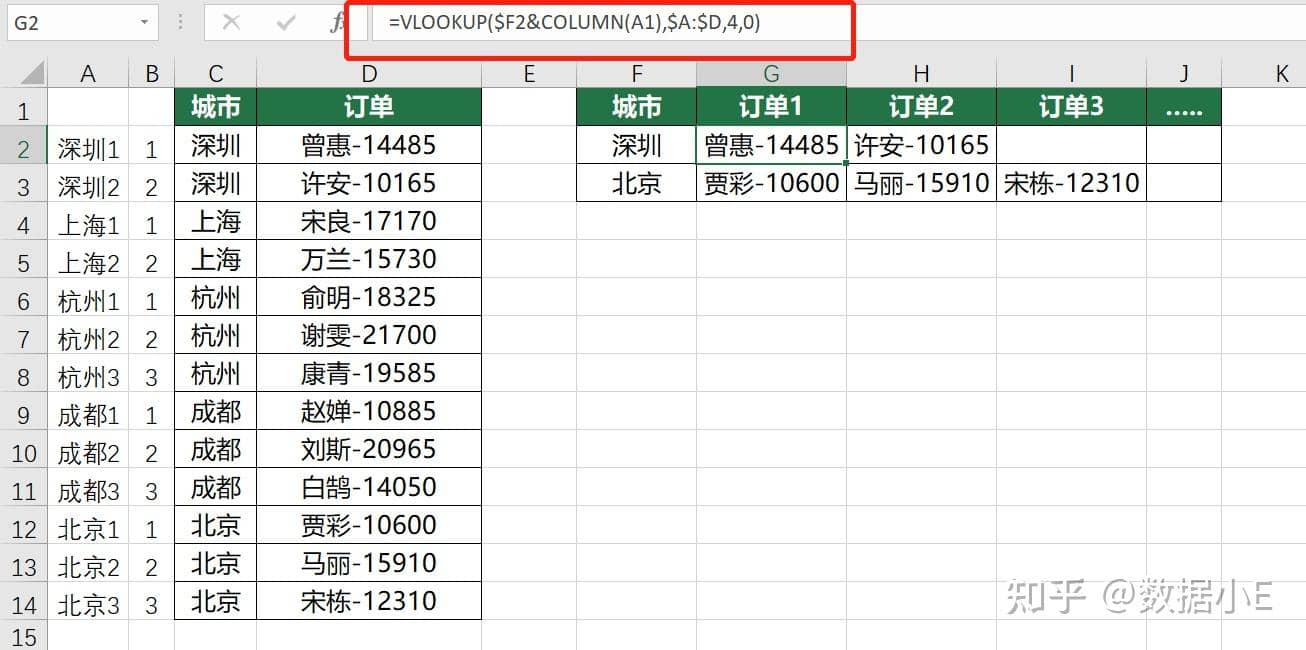
Task: Click the Cancel (X) formula bar icon
Action: tap(231, 22)
